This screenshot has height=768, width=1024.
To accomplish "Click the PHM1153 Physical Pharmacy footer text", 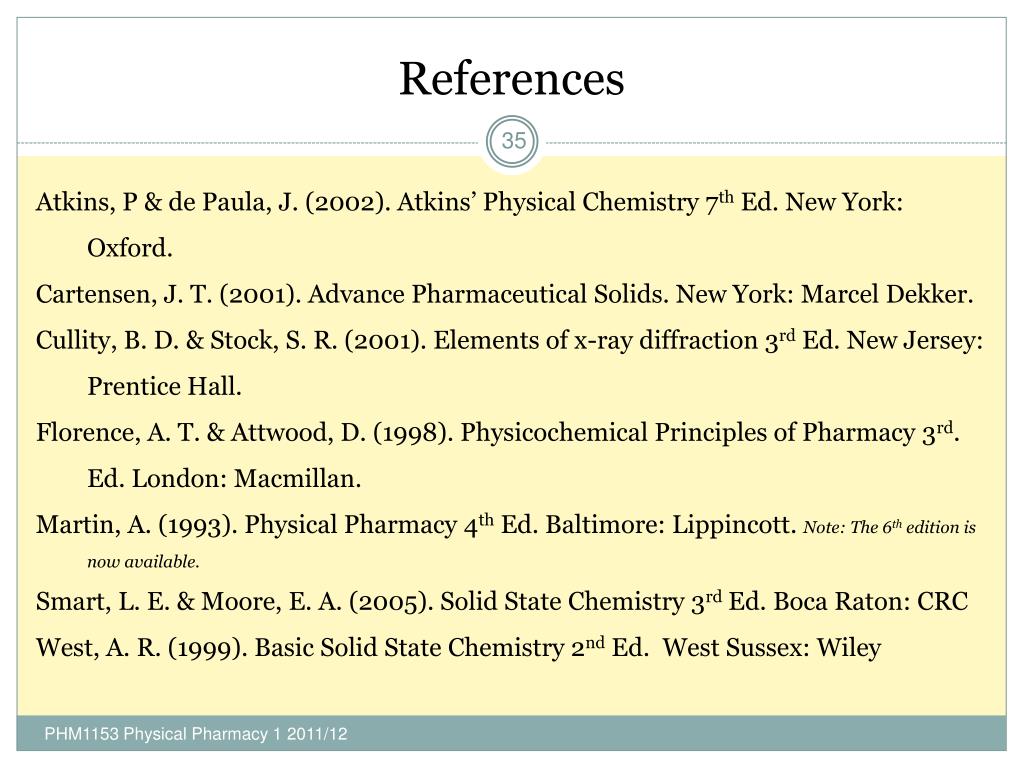I will coord(196,734).
